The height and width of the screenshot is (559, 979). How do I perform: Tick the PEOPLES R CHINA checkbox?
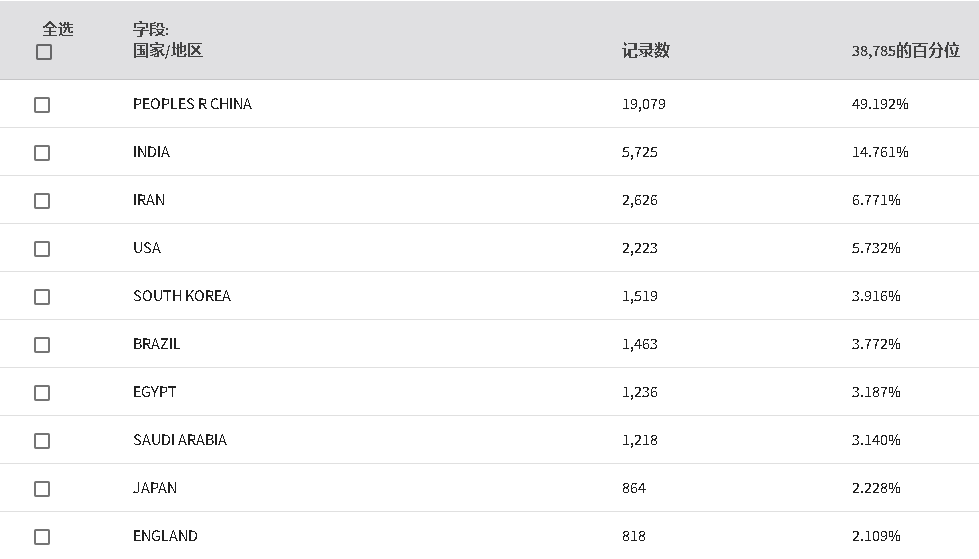pos(42,105)
